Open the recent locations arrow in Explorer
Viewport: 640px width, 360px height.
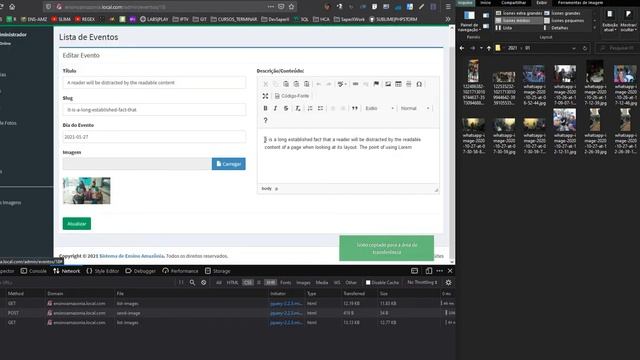(481, 48)
